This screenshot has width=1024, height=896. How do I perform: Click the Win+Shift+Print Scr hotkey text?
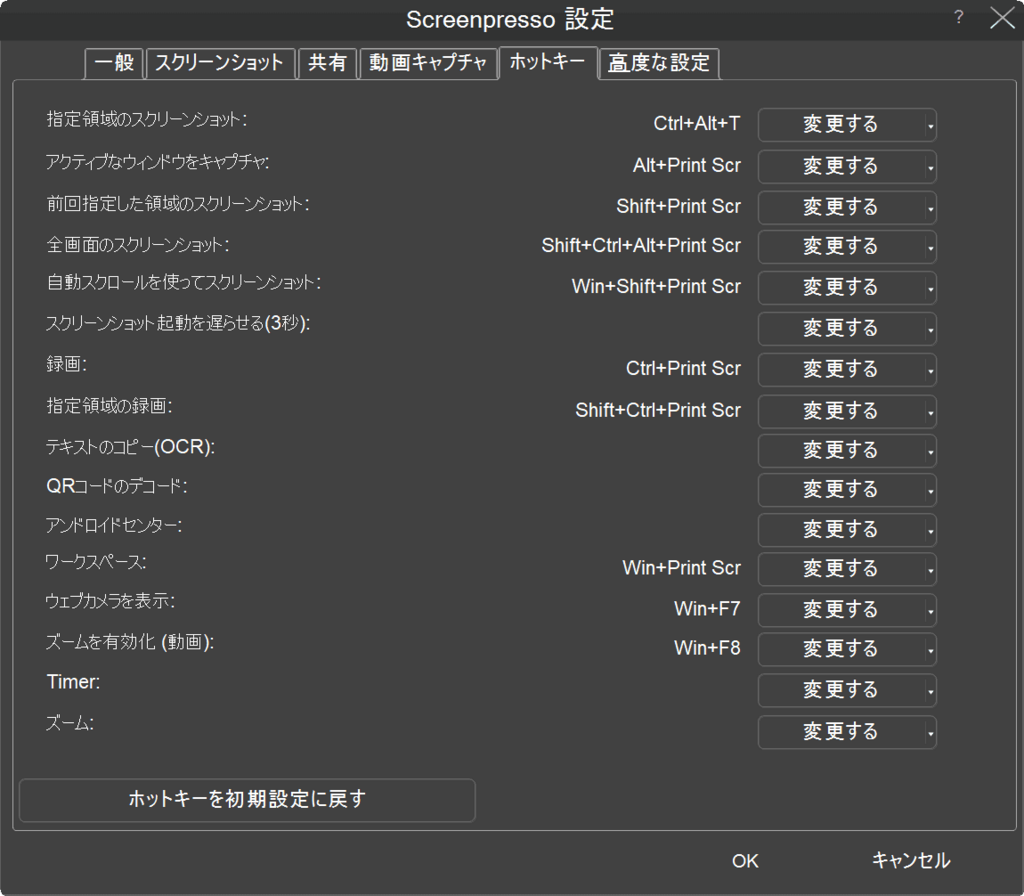656,287
